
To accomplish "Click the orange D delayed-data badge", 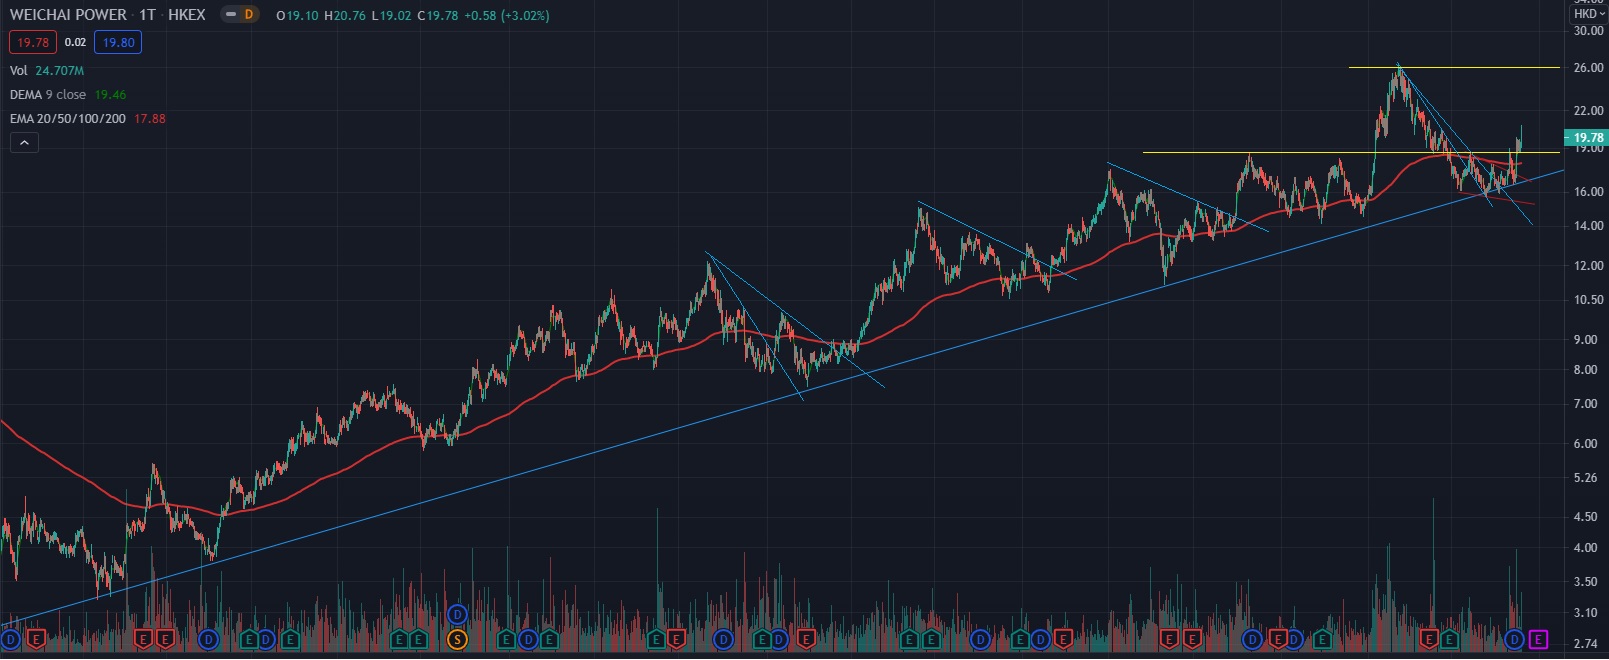I will pos(248,15).
